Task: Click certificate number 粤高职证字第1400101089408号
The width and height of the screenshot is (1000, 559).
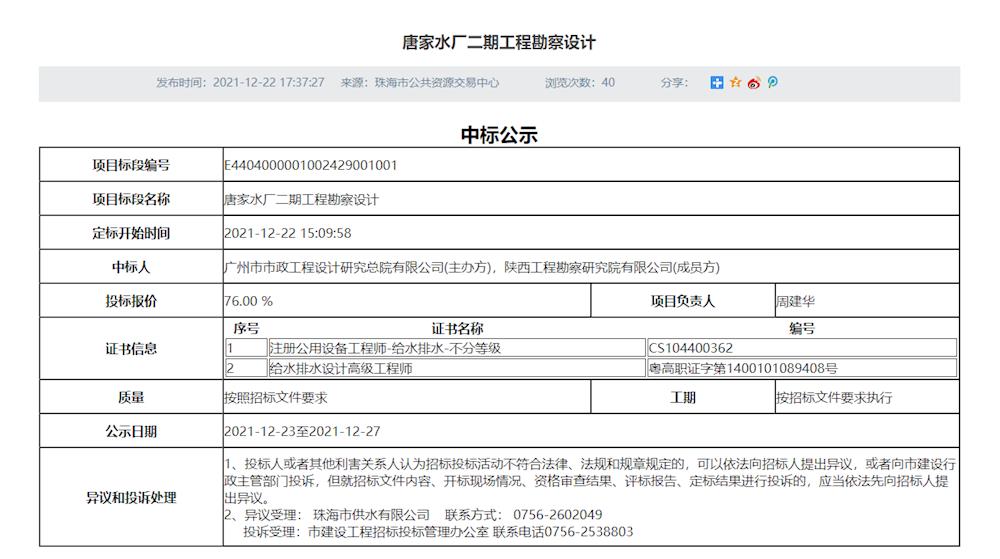Action: 743,368
